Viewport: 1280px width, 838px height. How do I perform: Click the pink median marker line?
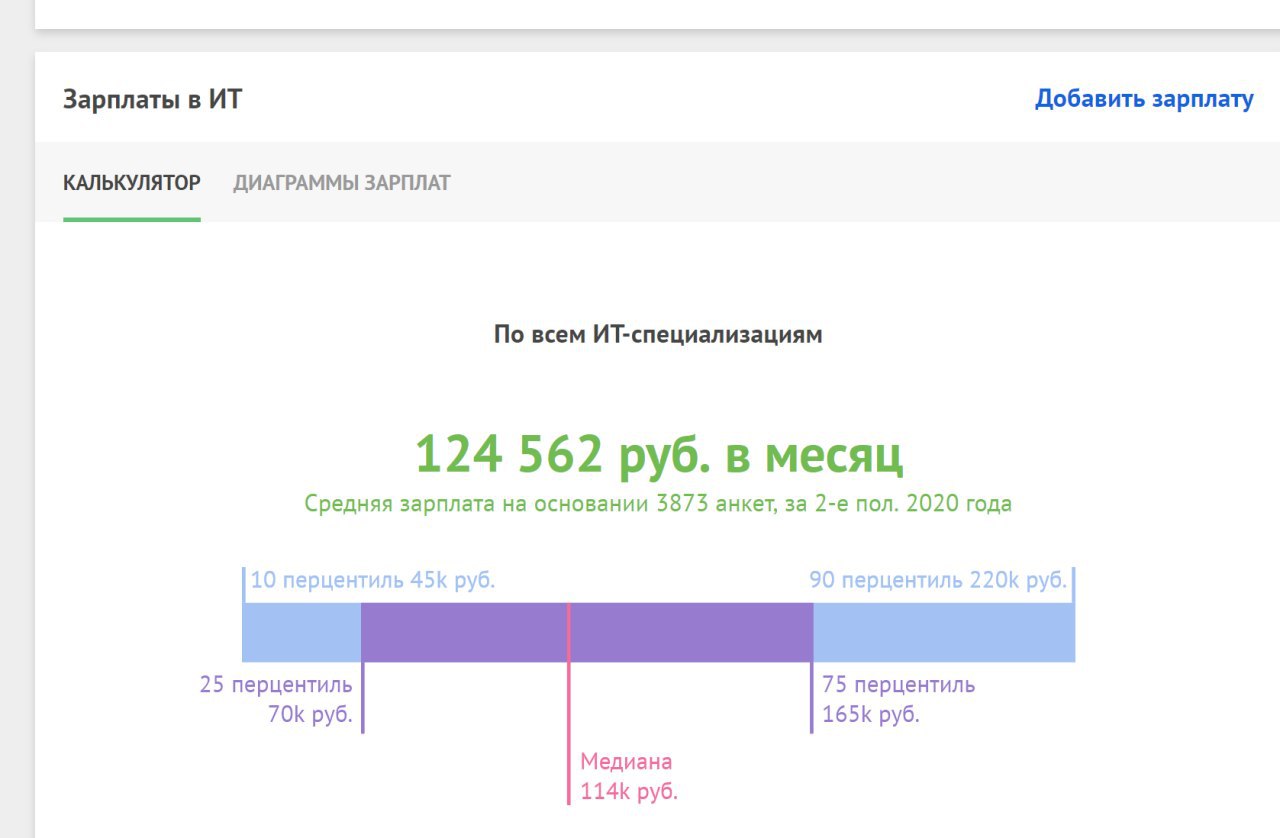[569, 703]
